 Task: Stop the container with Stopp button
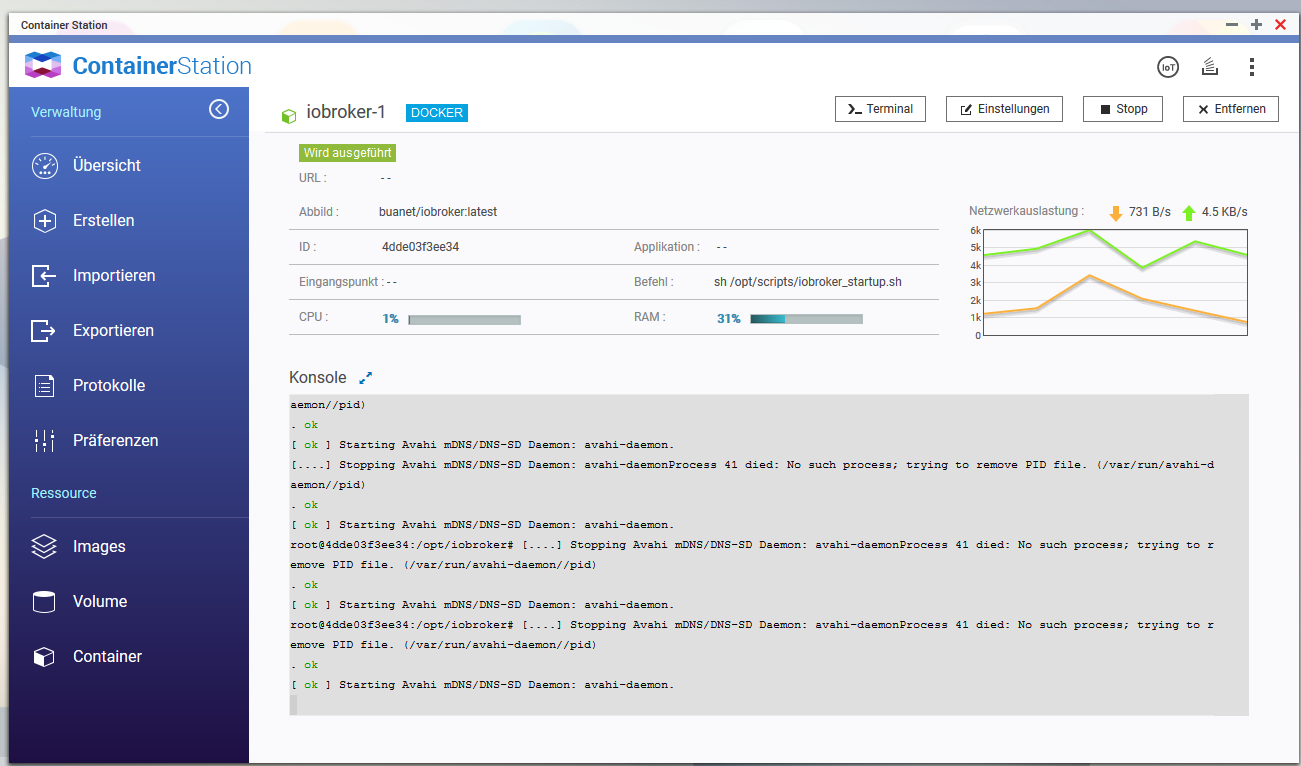click(x=1122, y=109)
